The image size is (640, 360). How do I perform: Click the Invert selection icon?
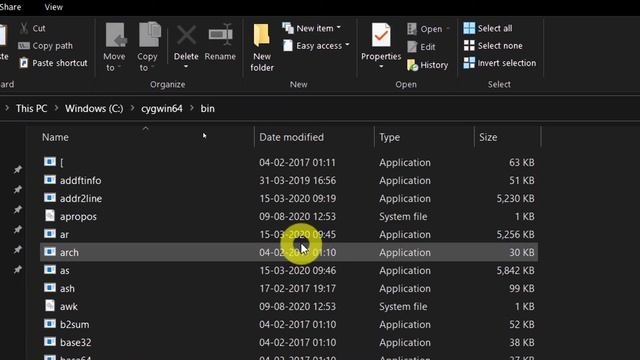point(469,63)
